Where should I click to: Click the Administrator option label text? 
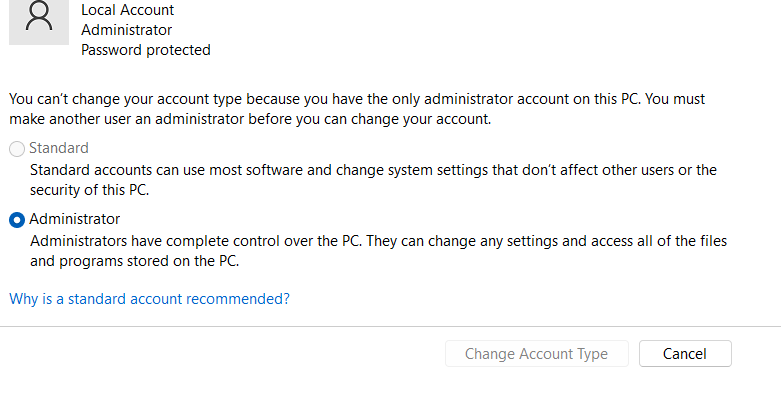click(x=75, y=219)
